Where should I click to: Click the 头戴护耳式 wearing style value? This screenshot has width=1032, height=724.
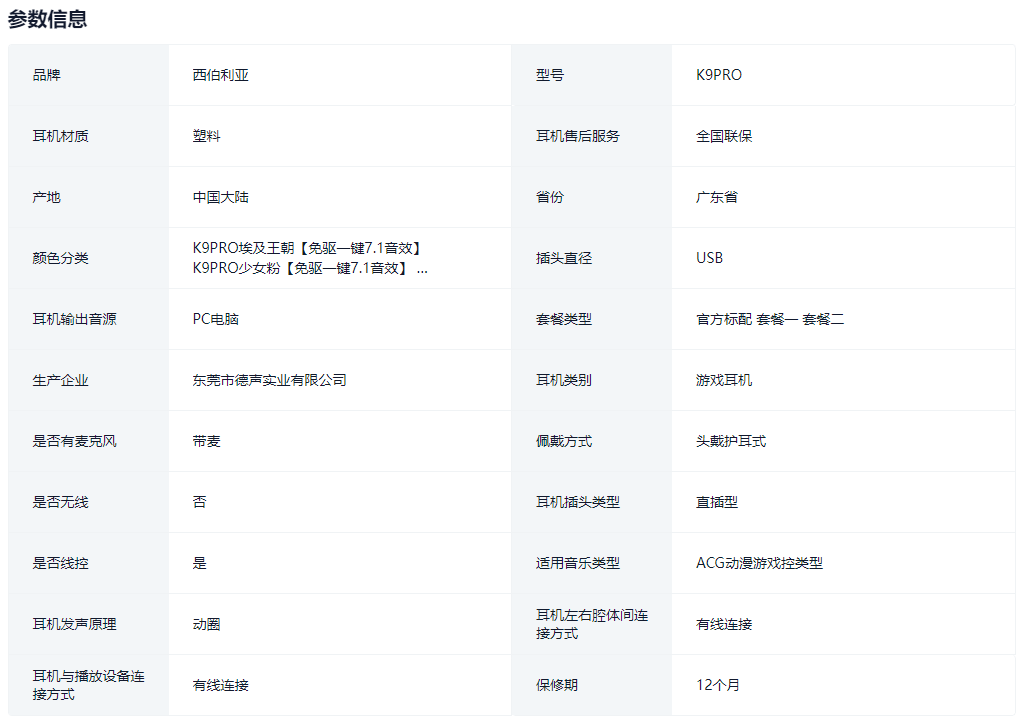point(731,441)
